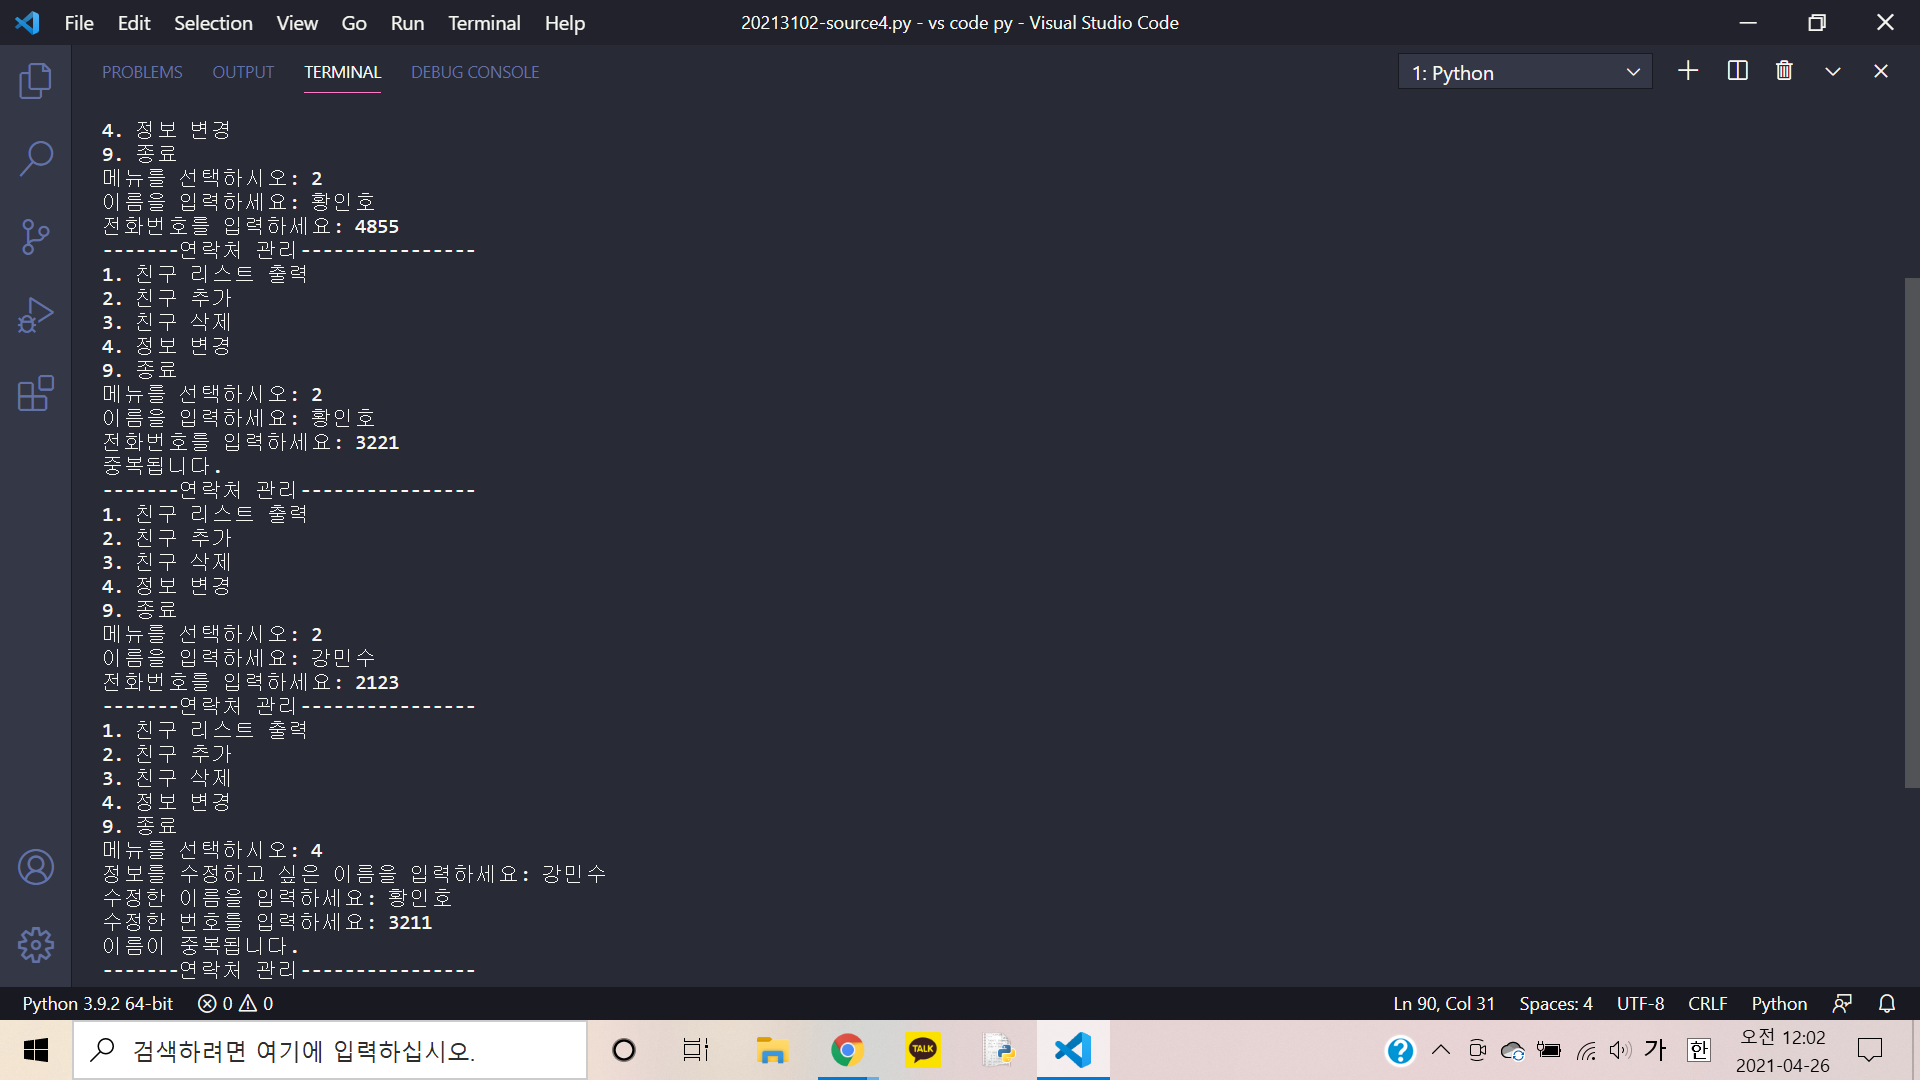Open Chrome from the taskbar
The height and width of the screenshot is (1080, 1920).
[847, 1050]
